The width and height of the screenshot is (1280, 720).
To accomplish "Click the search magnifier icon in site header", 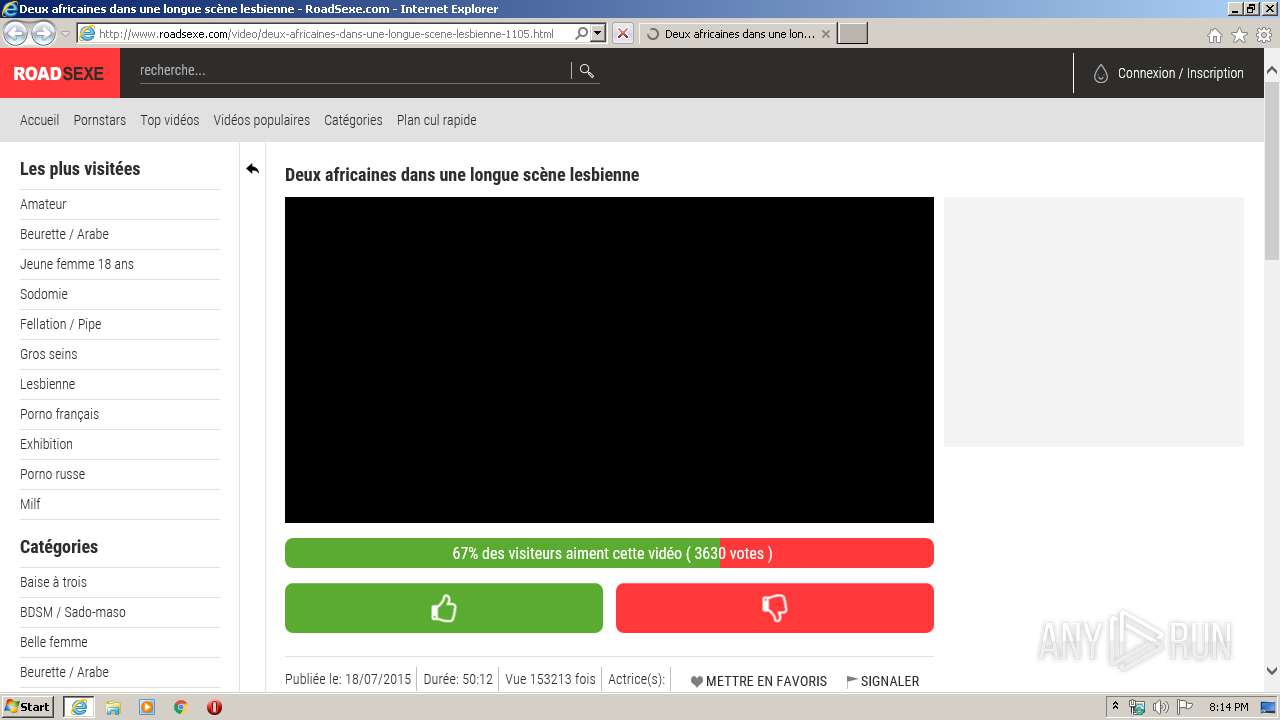I will (587, 71).
